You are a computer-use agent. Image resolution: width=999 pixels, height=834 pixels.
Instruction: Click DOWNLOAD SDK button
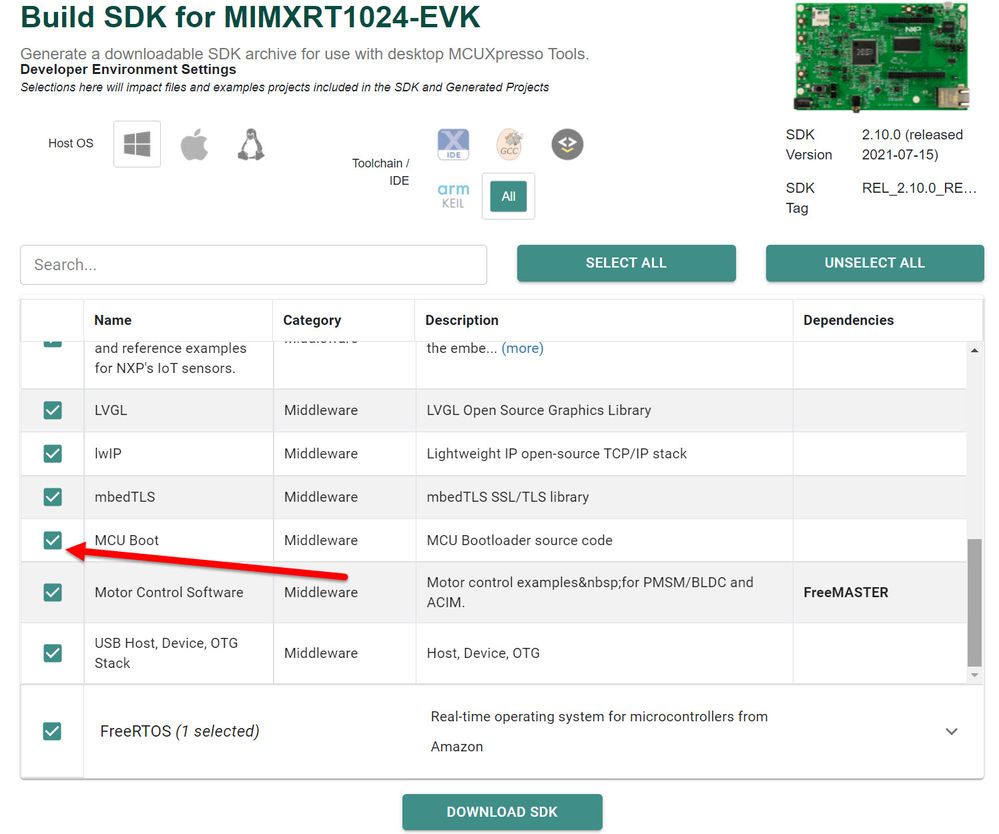pos(502,812)
